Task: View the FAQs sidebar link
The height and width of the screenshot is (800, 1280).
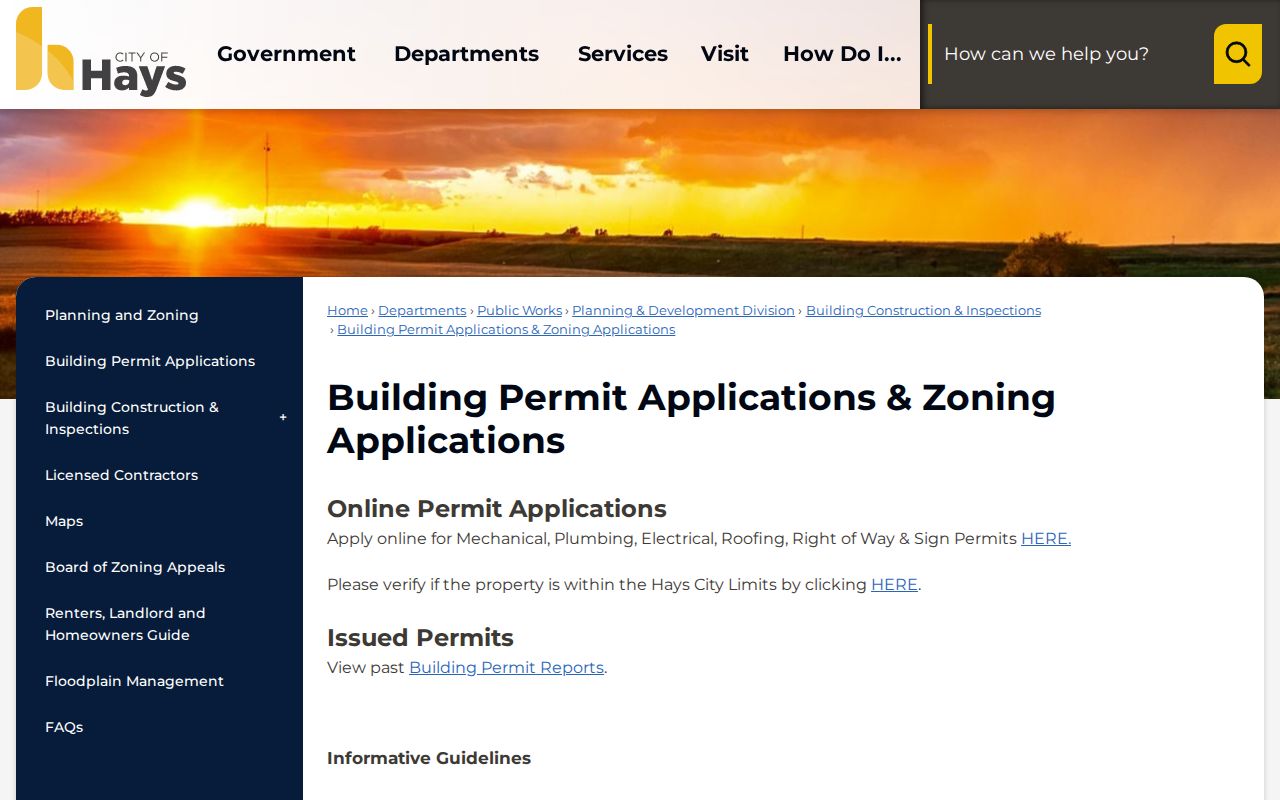Action: (64, 727)
